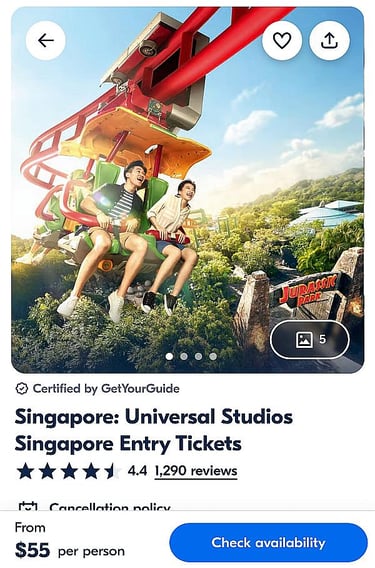Click the cancellation calendar icon
The width and height of the screenshot is (375, 568).
tap(28, 506)
